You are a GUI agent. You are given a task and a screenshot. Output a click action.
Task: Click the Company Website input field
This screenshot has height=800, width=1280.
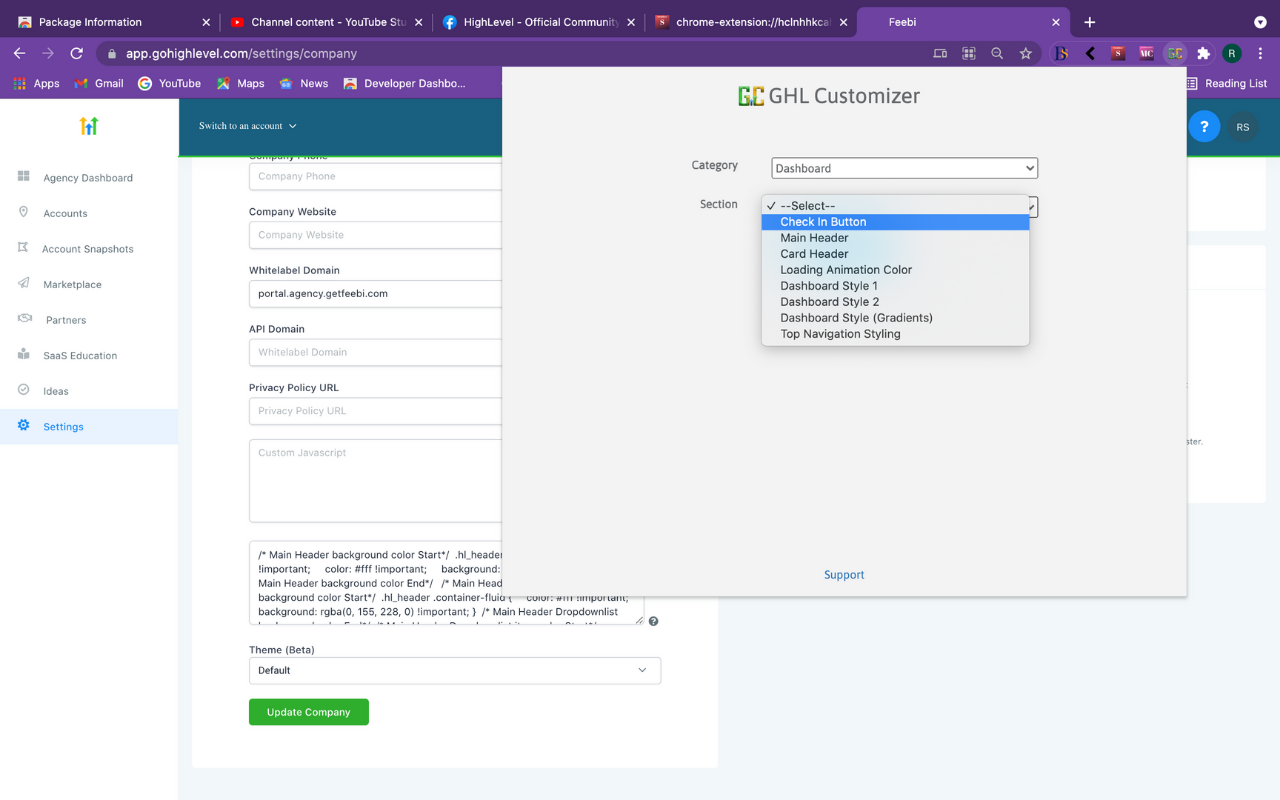pyautogui.click(x=375, y=234)
